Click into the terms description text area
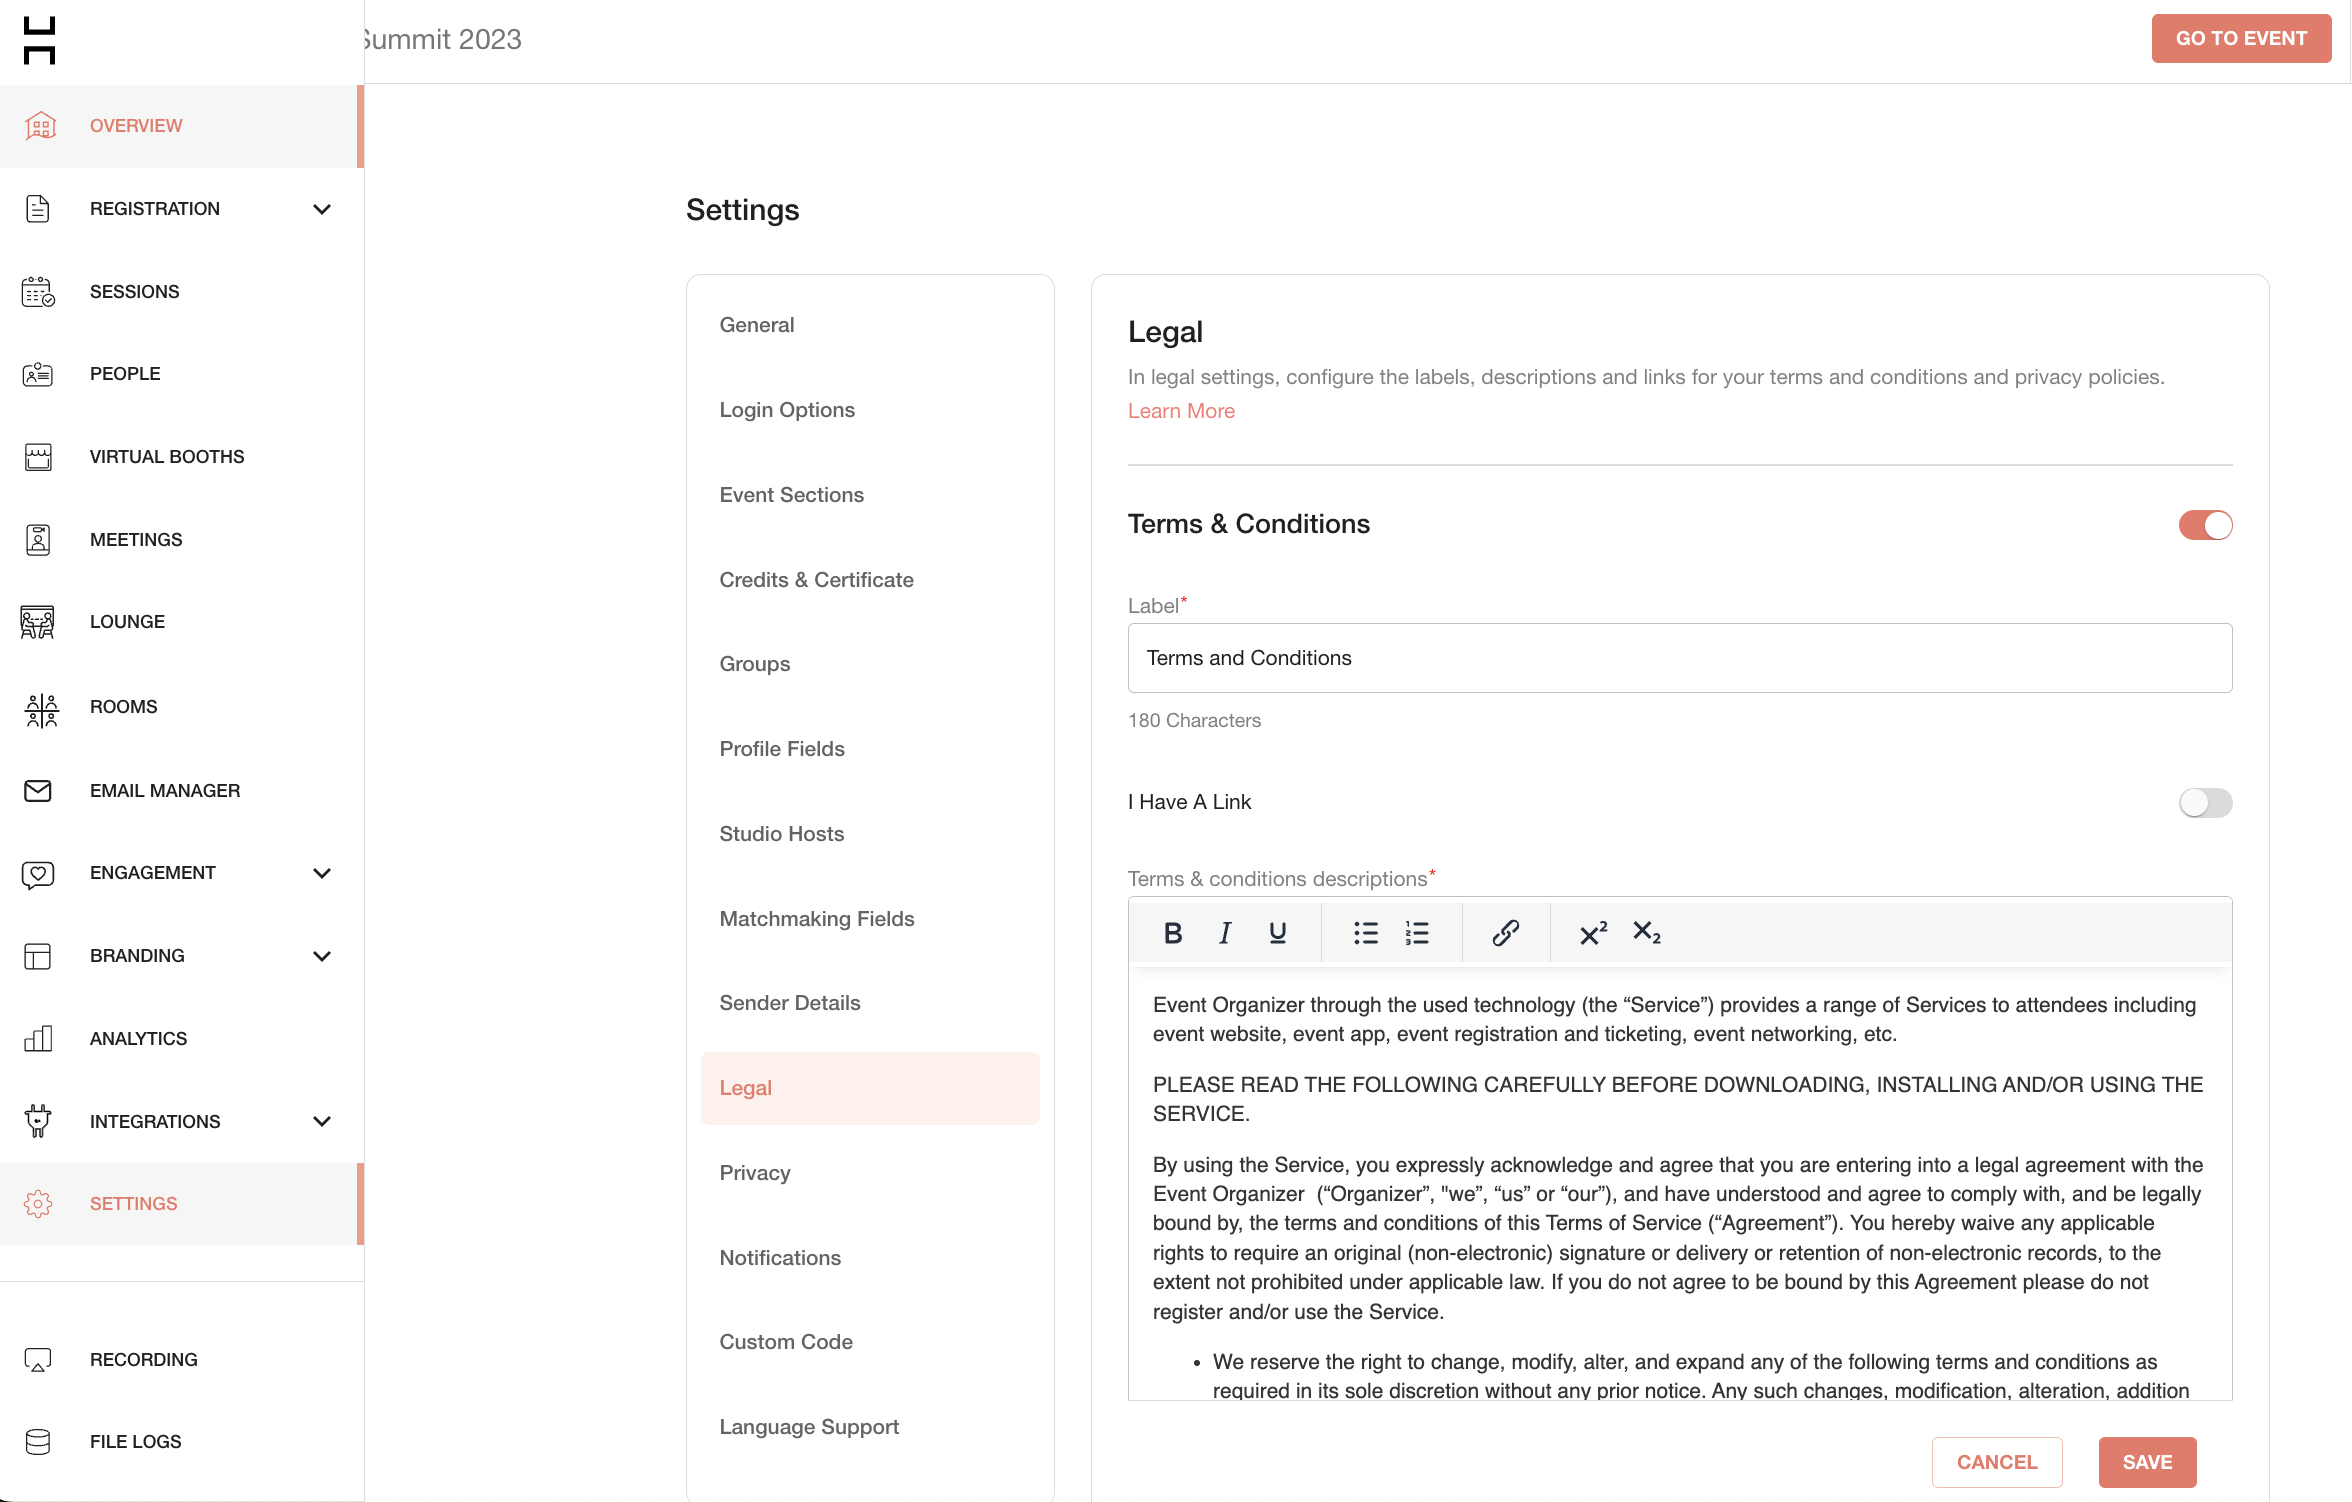 pyautogui.click(x=1679, y=1182)
